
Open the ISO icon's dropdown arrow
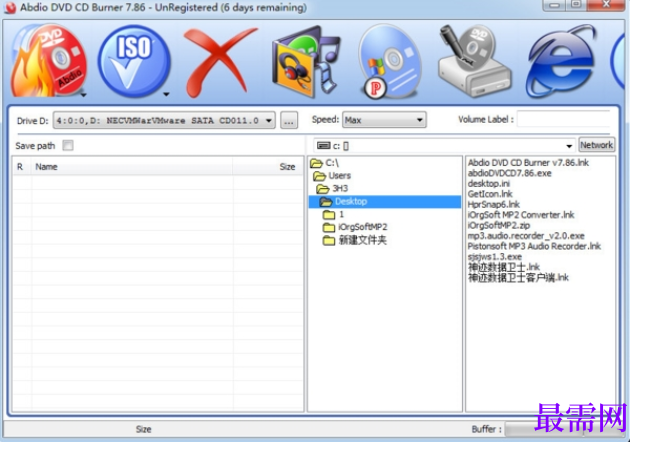[x=166, y=95]
